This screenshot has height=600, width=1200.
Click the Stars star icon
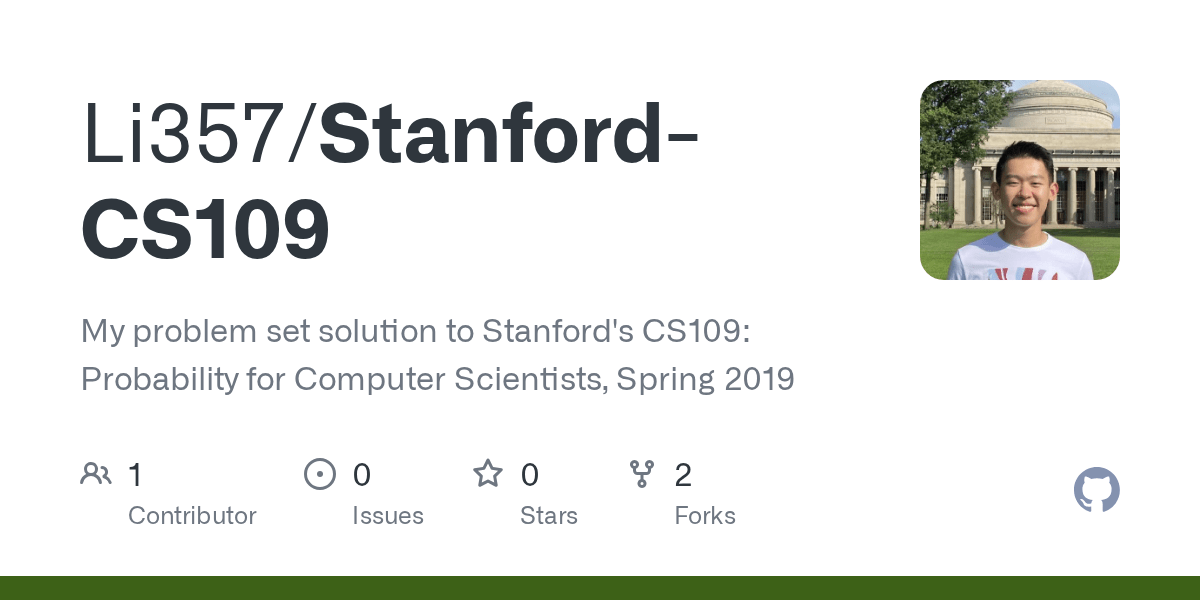point(488,474)
